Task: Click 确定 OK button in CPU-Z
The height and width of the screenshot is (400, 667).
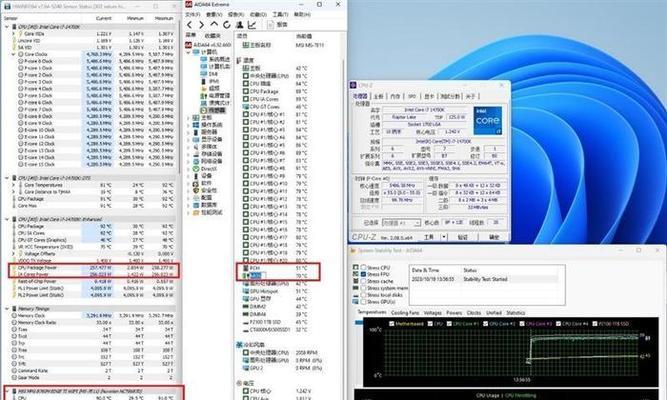Action: click(493, 237)
